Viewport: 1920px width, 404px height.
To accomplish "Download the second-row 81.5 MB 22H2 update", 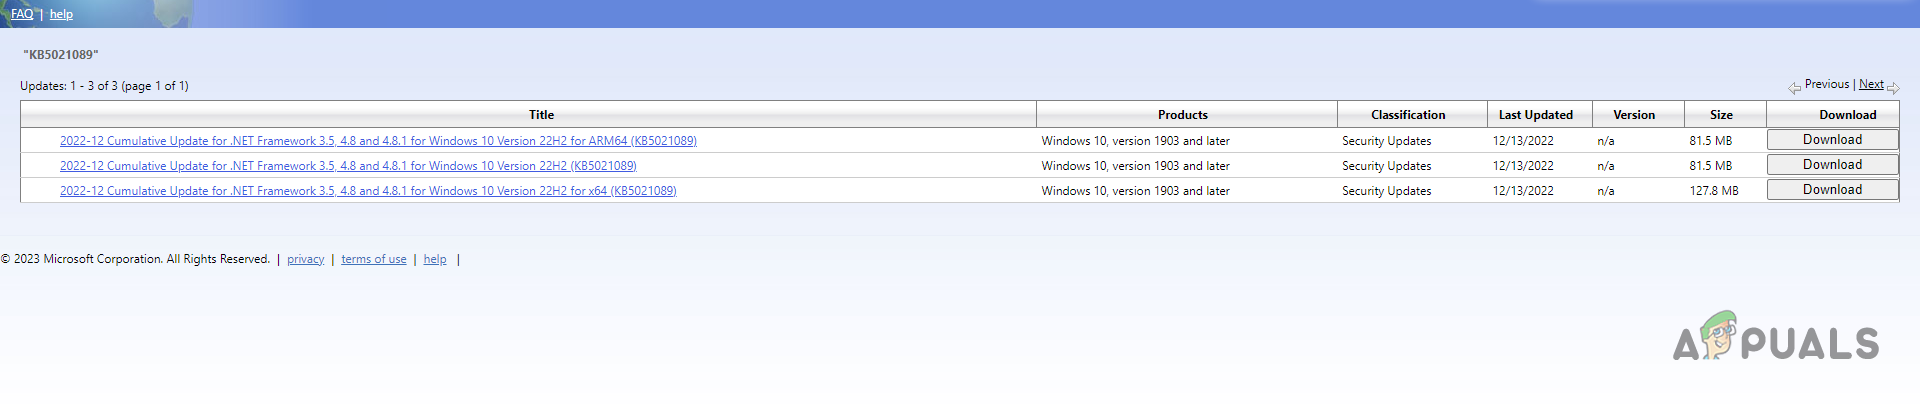I will click(x=1832, y=165).
